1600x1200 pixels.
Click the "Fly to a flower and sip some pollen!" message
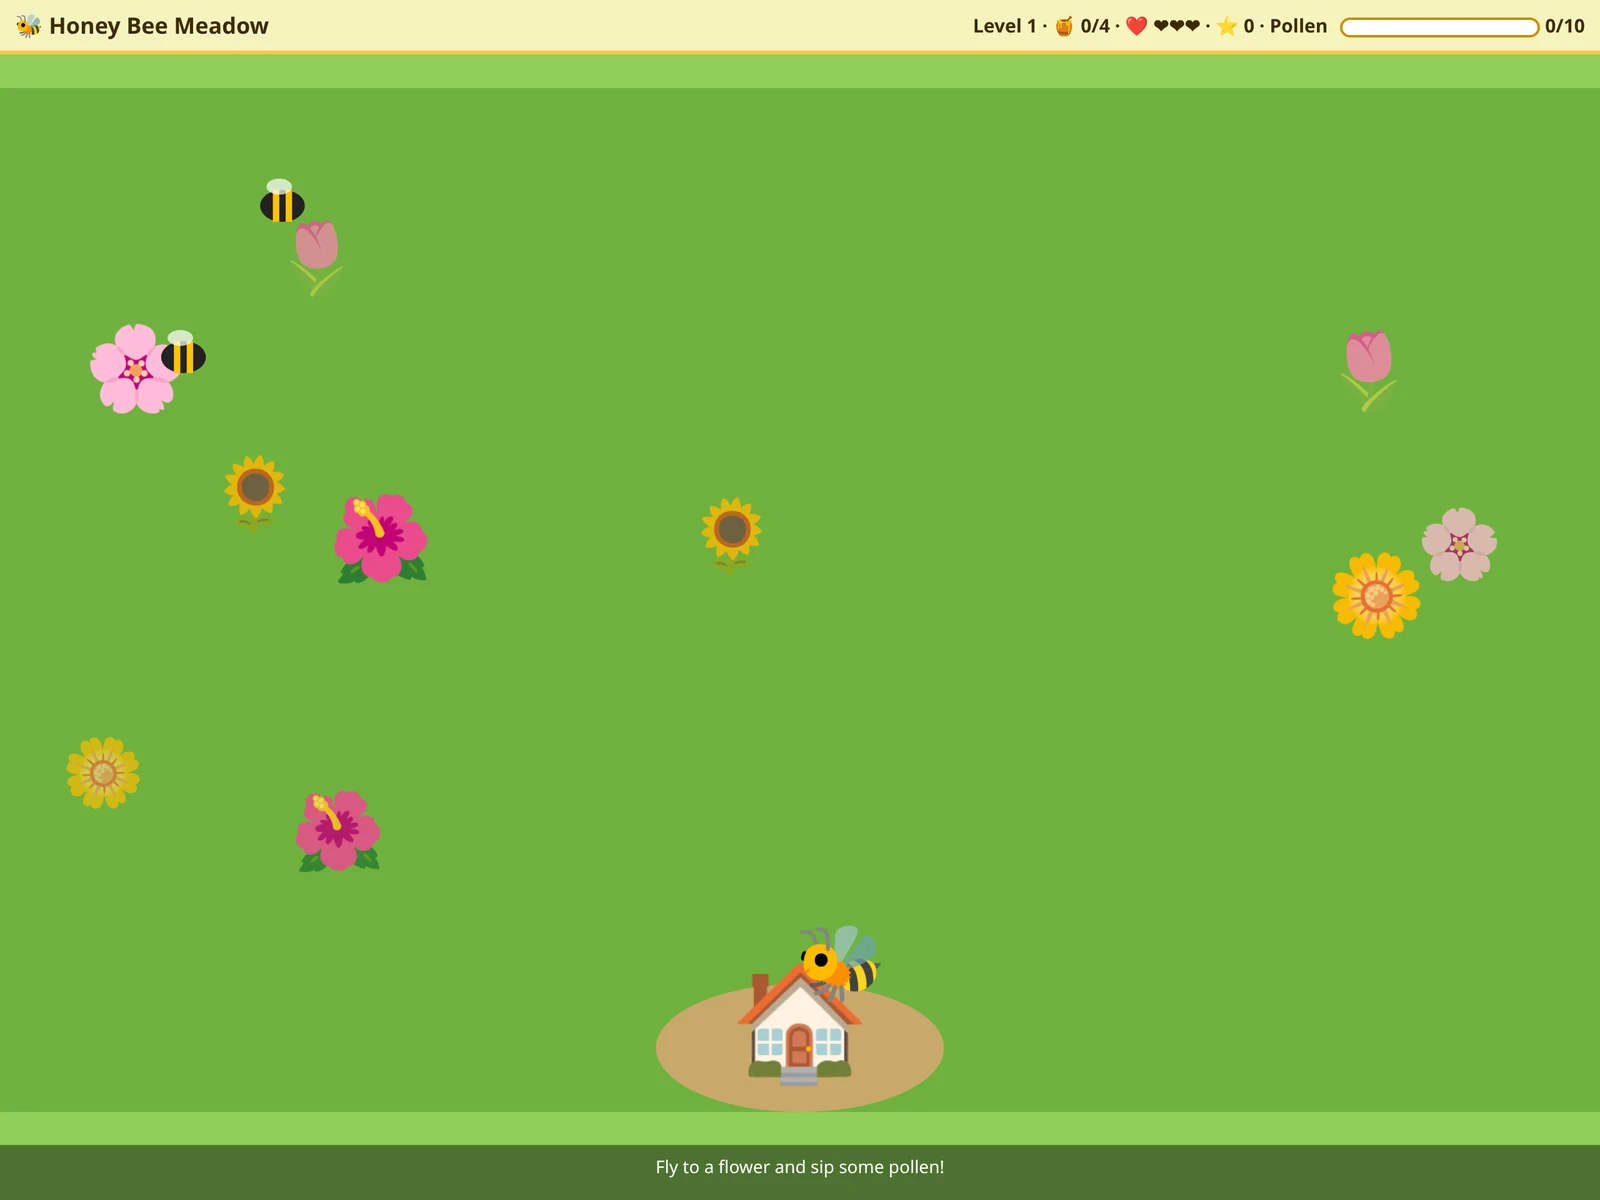[800, 1167]
